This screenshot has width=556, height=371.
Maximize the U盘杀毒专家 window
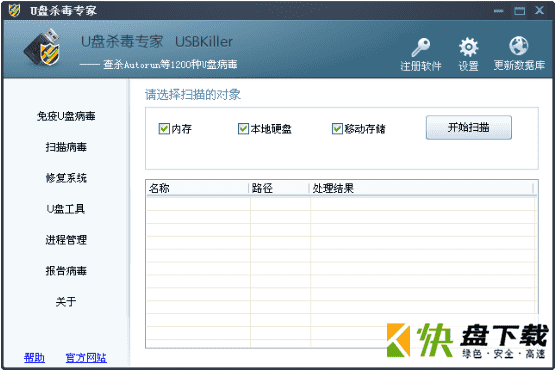[x=519, y=11]
